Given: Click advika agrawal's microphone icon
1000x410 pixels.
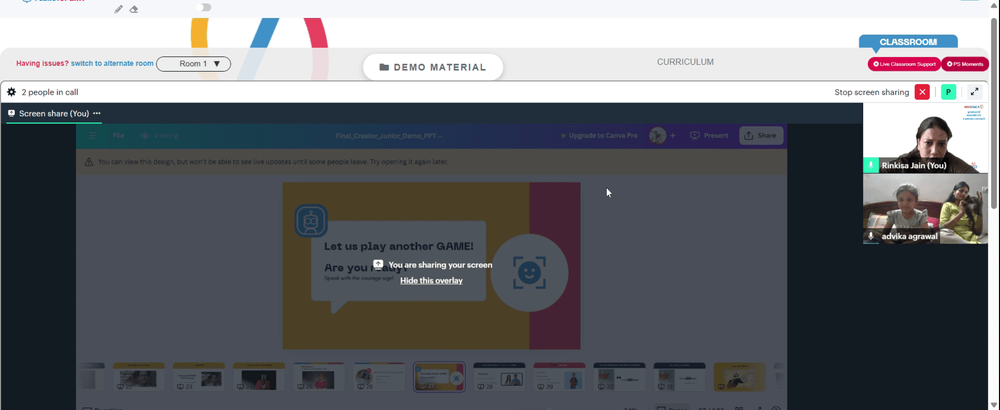Looking at the screenshot, I should [871, 236].
